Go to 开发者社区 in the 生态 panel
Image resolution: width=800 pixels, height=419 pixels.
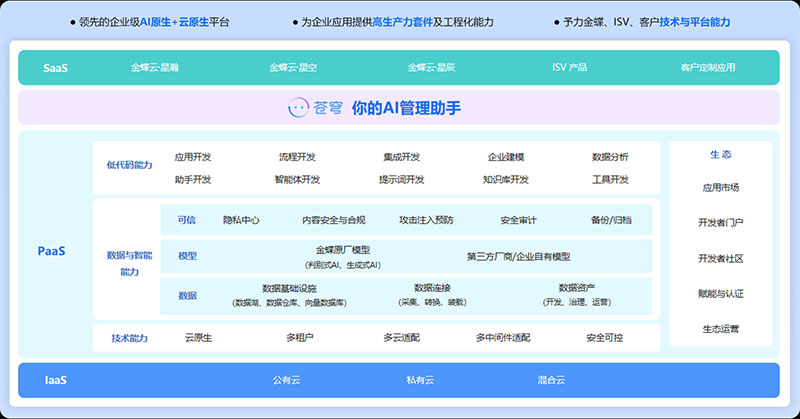point(721,258)
